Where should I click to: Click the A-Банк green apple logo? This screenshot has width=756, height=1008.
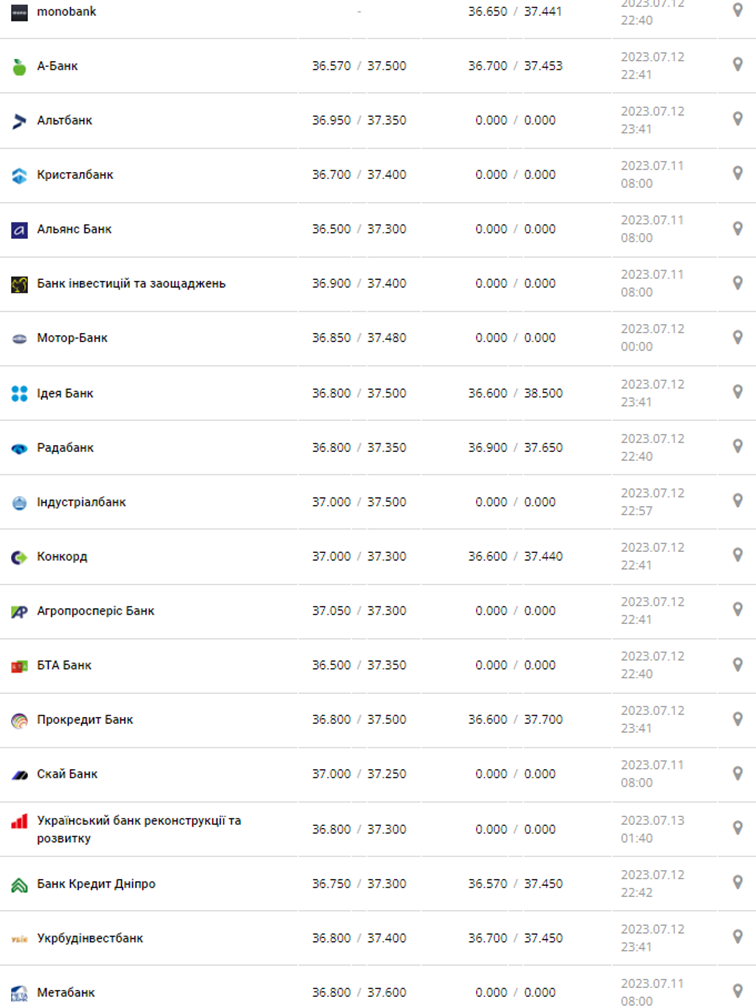coord(19,67)
